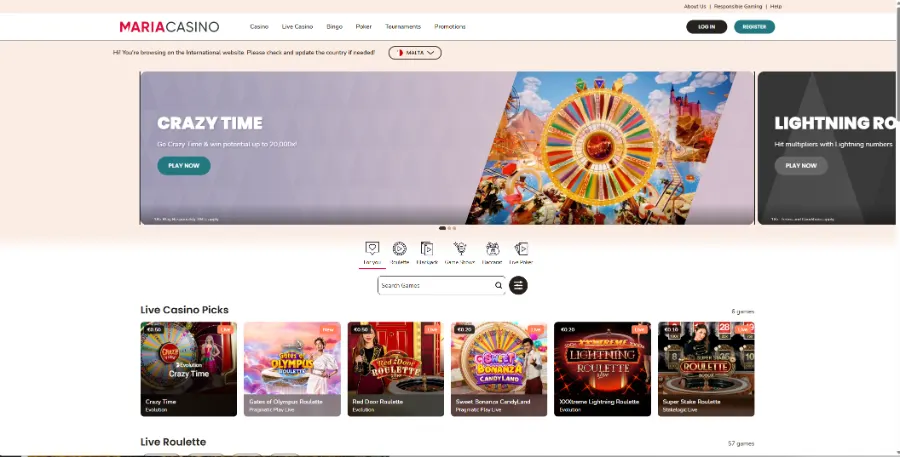This screenshot has width=900, height=457.
Task: Click the Register button
Action: coord(754,27)
